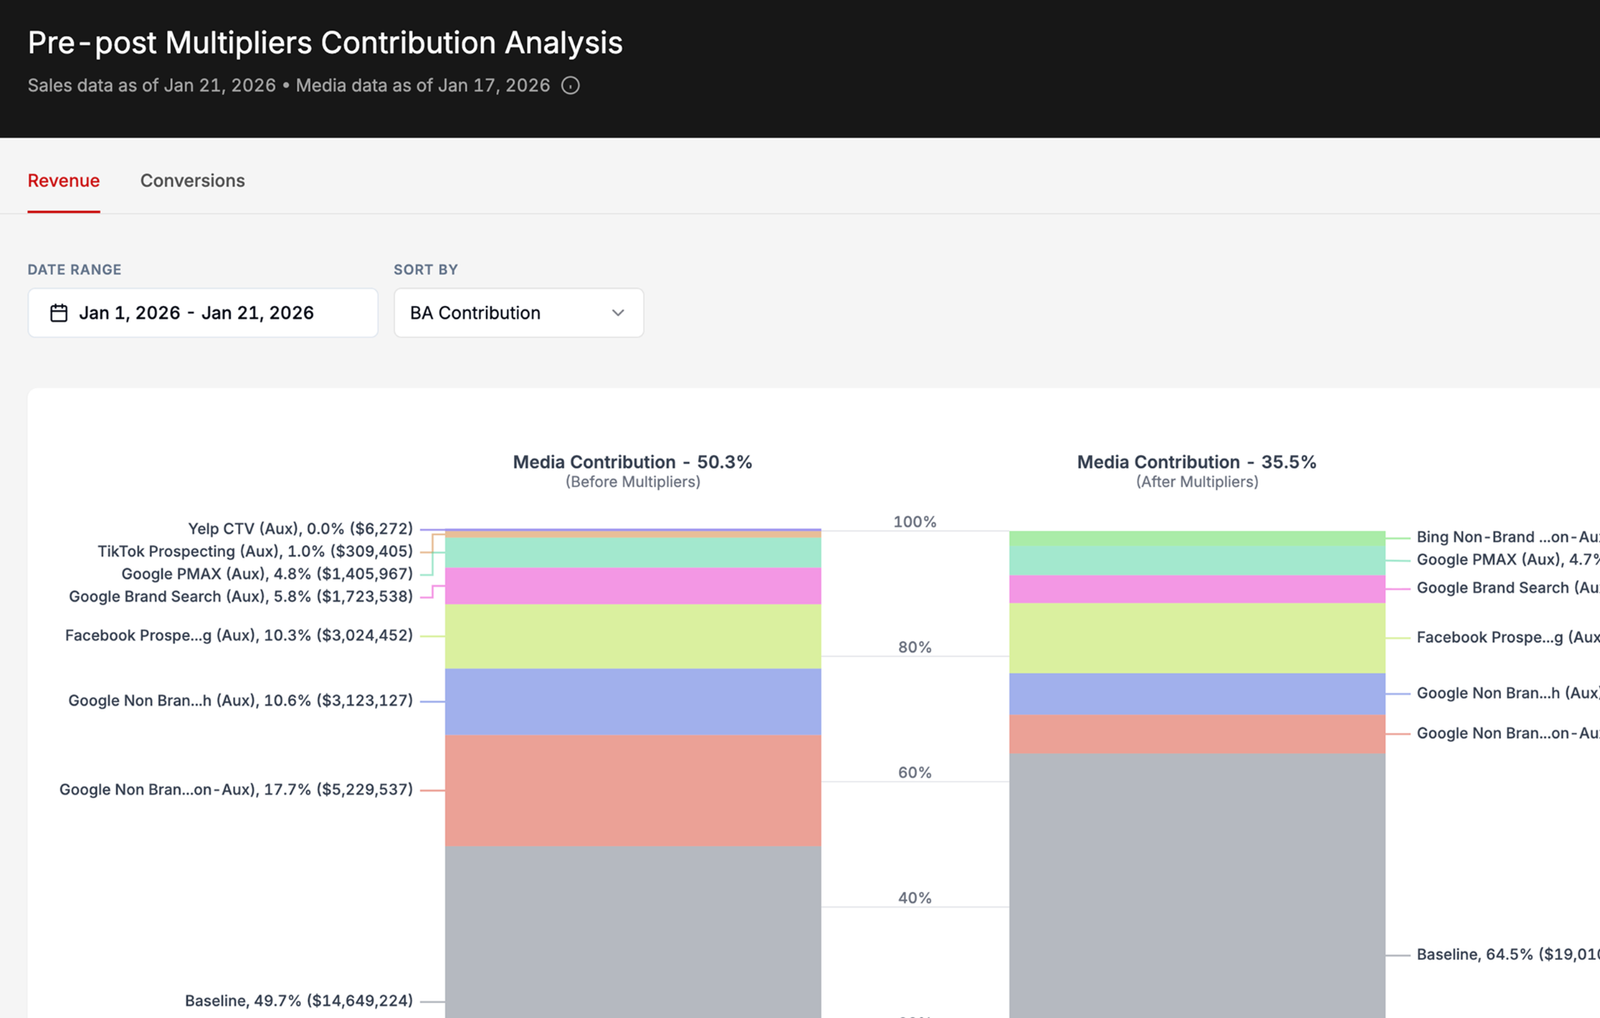
Task: Click the TikTok Prospecting (Aux) label
Action: [255, 551]
